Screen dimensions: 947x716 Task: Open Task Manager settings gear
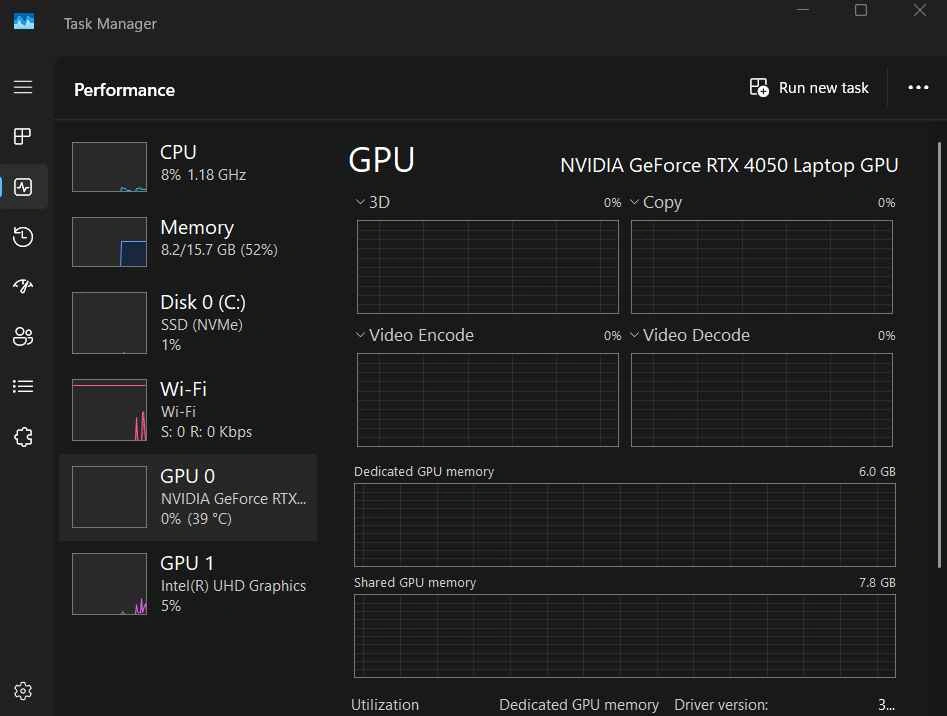click(23, 691)
